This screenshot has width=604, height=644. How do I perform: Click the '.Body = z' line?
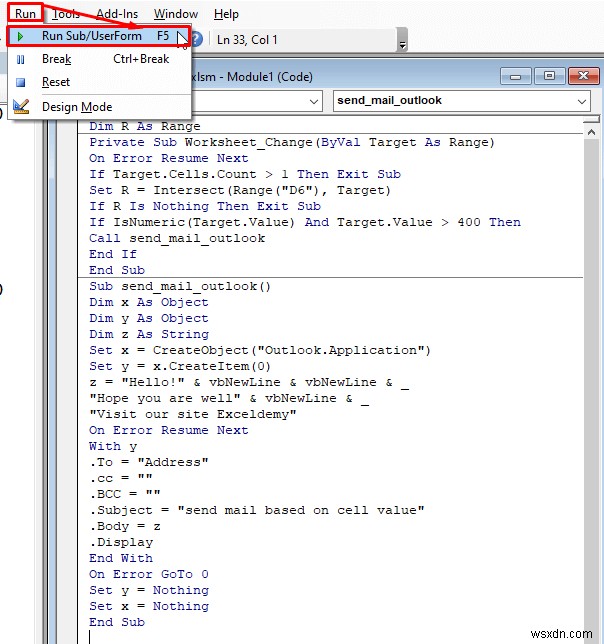(x=125, y=527)
